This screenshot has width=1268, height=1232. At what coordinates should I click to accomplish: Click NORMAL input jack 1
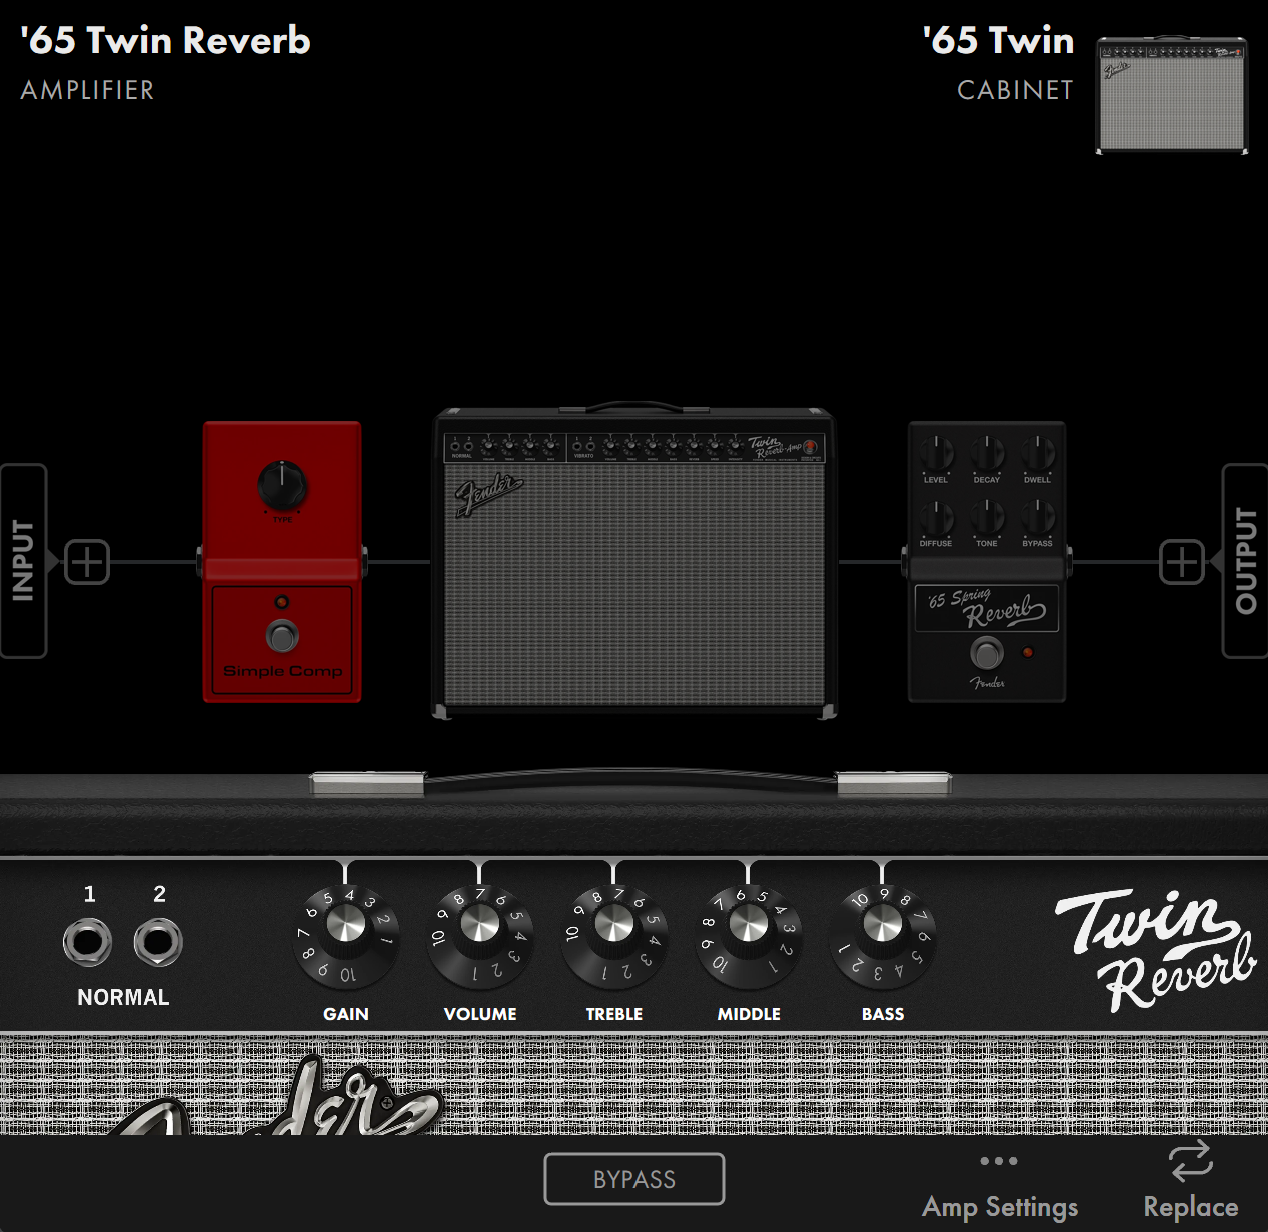[x=87, y=942]
